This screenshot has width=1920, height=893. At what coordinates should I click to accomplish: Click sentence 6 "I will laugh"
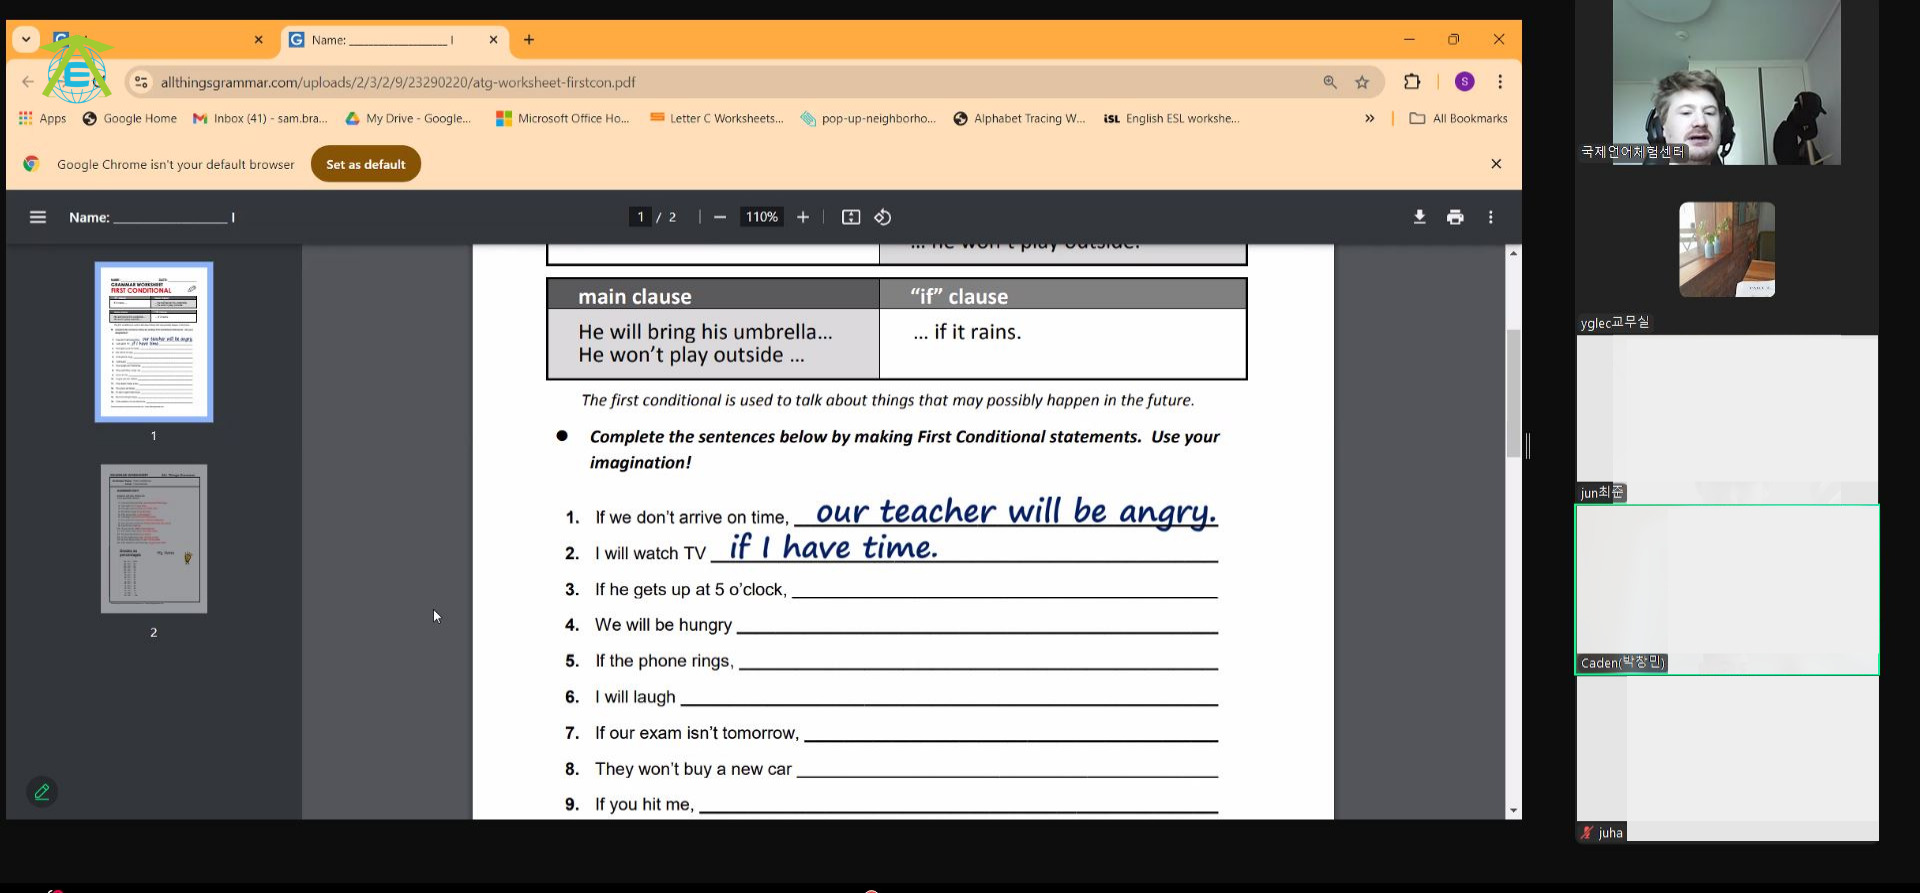click(635, 697)
